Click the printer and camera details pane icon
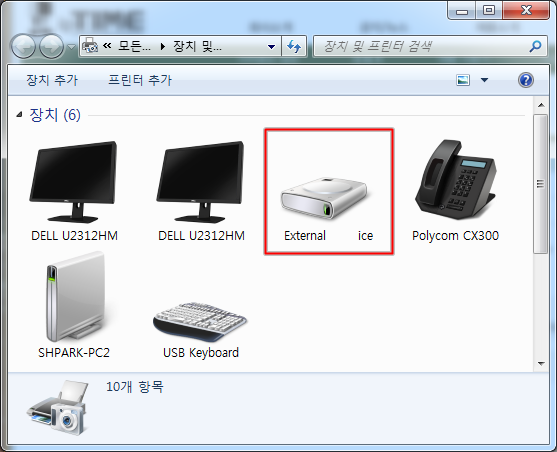Viewport: 557px width, 452px height. [x=57, y=408]
